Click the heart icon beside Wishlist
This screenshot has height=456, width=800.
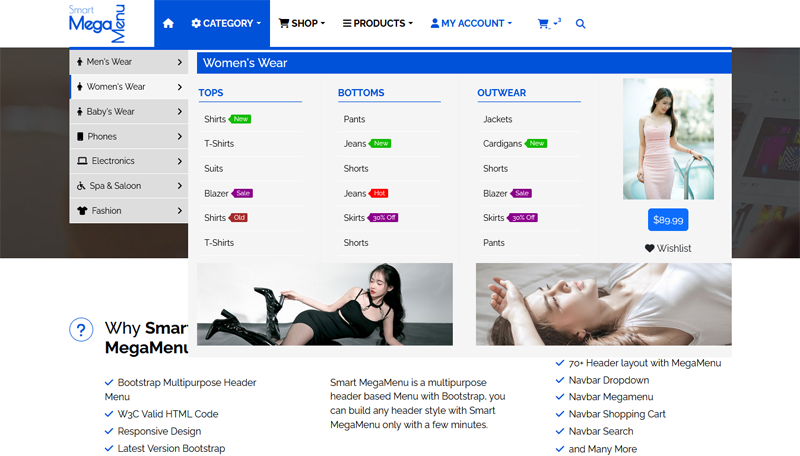point(649,248)
